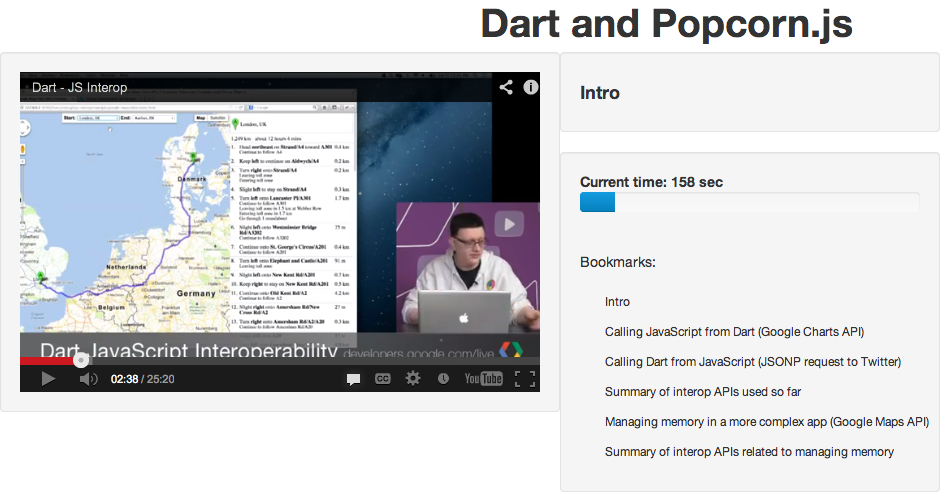Click the Intro chapter heading panel
This screenshot has width=946, height=500.
tap(749, 92)
